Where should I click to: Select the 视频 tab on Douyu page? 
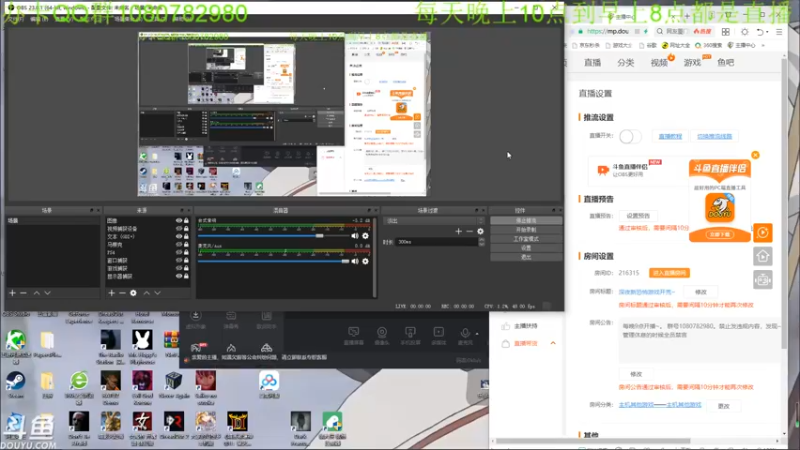tap(659, 63)
